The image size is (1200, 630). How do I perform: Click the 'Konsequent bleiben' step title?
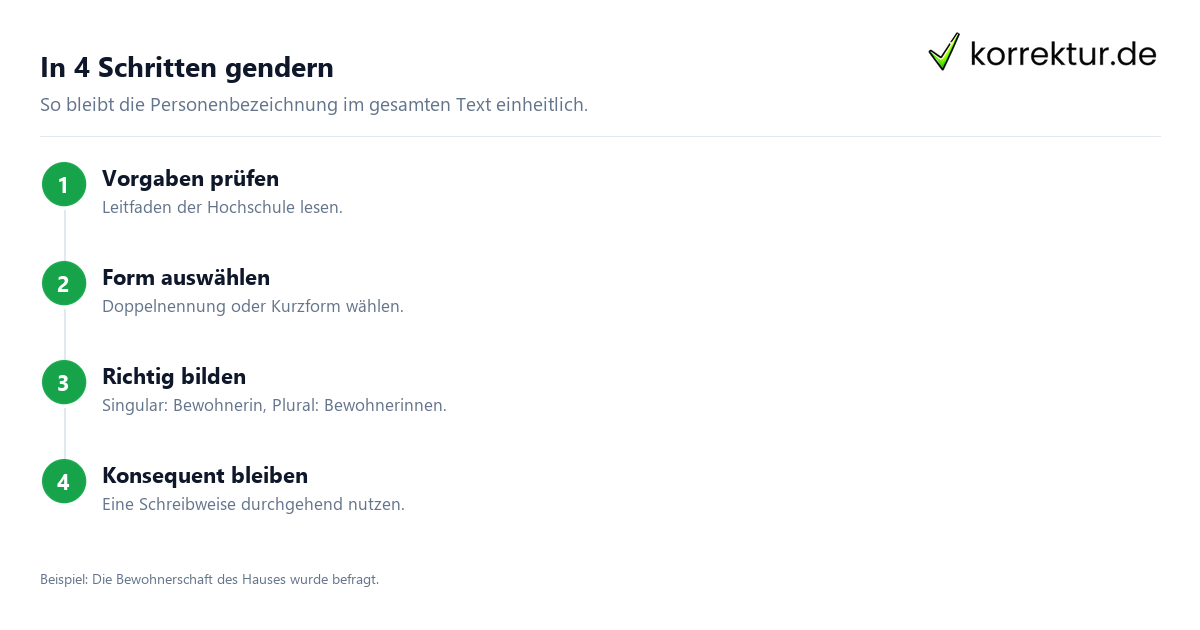[205, 476]
